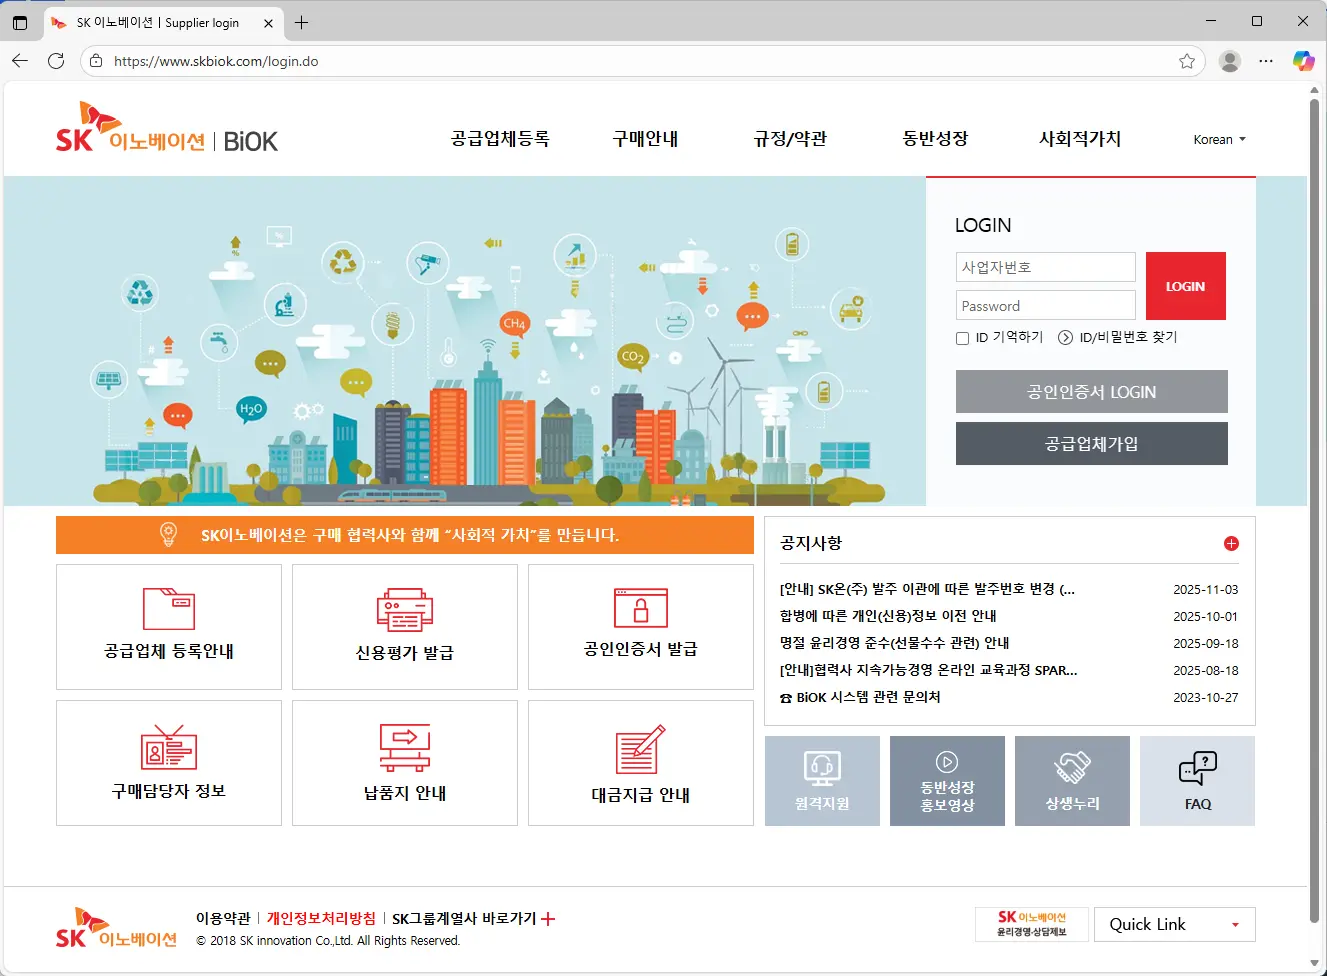The image size is (1327, 976).
Task: Click the 사업자번호 input field
Action: [x=1046, y=267]
